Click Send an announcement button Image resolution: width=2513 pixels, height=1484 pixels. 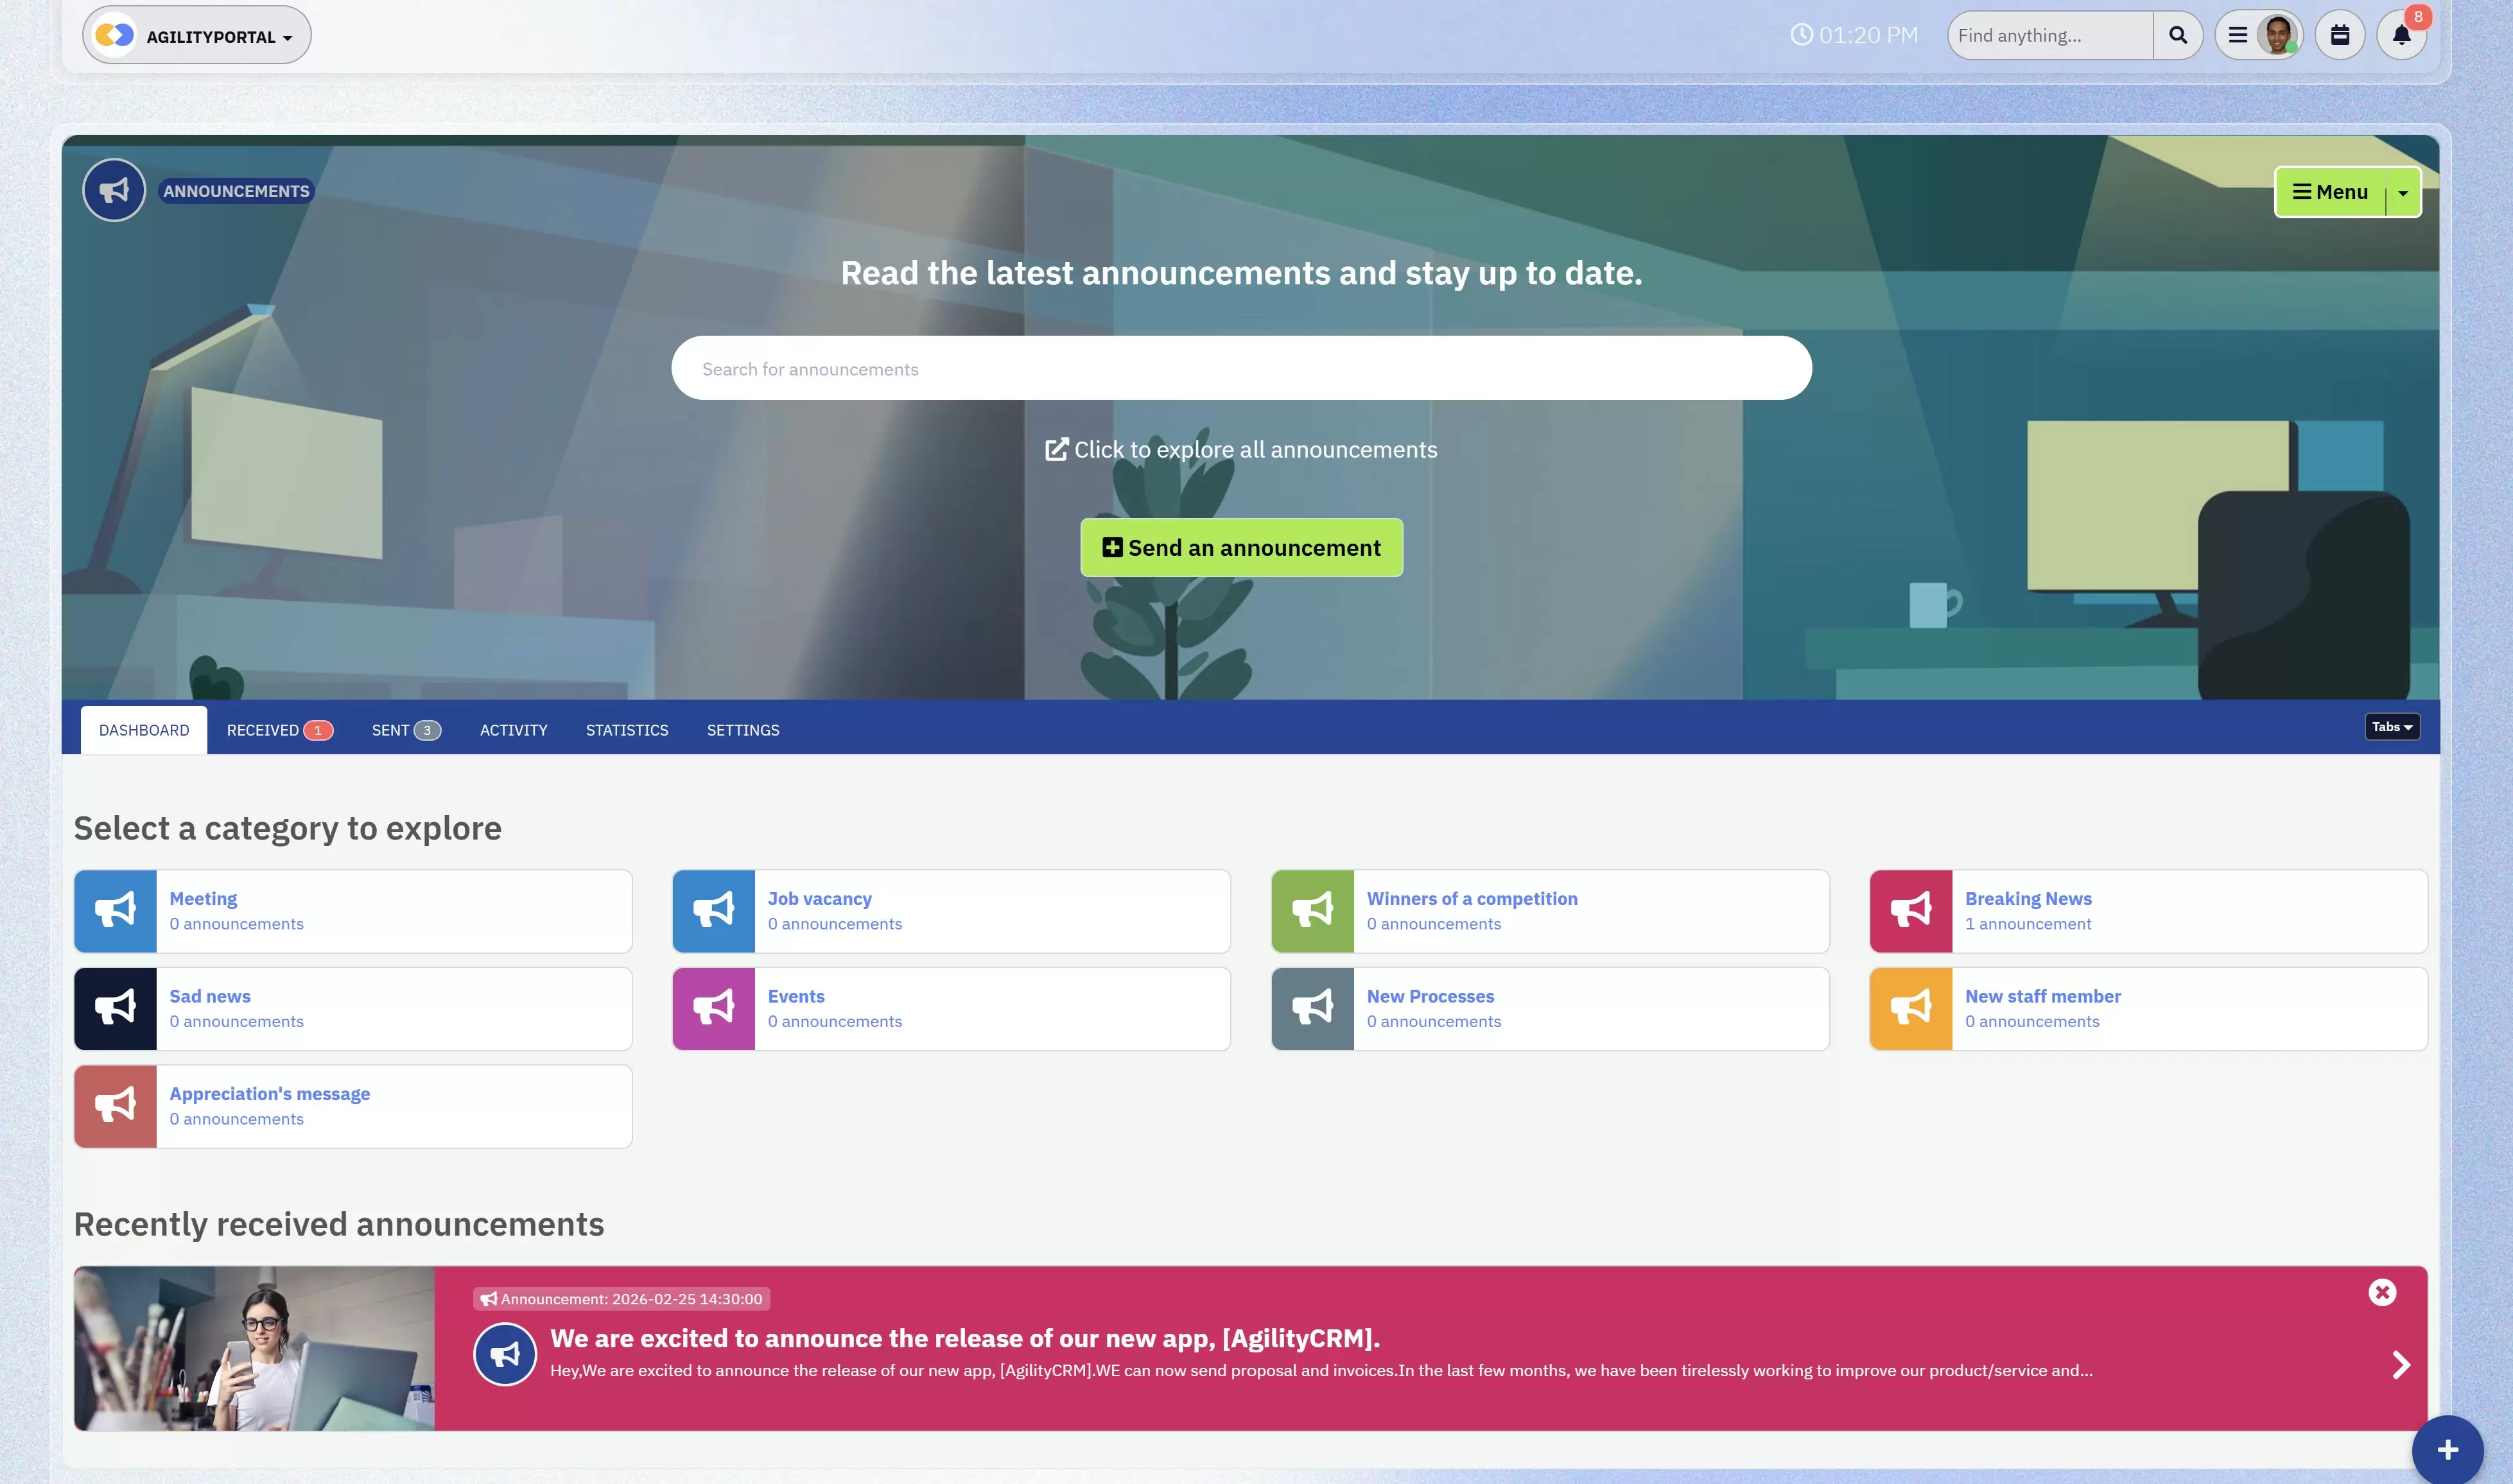(x=1241, y=548)
